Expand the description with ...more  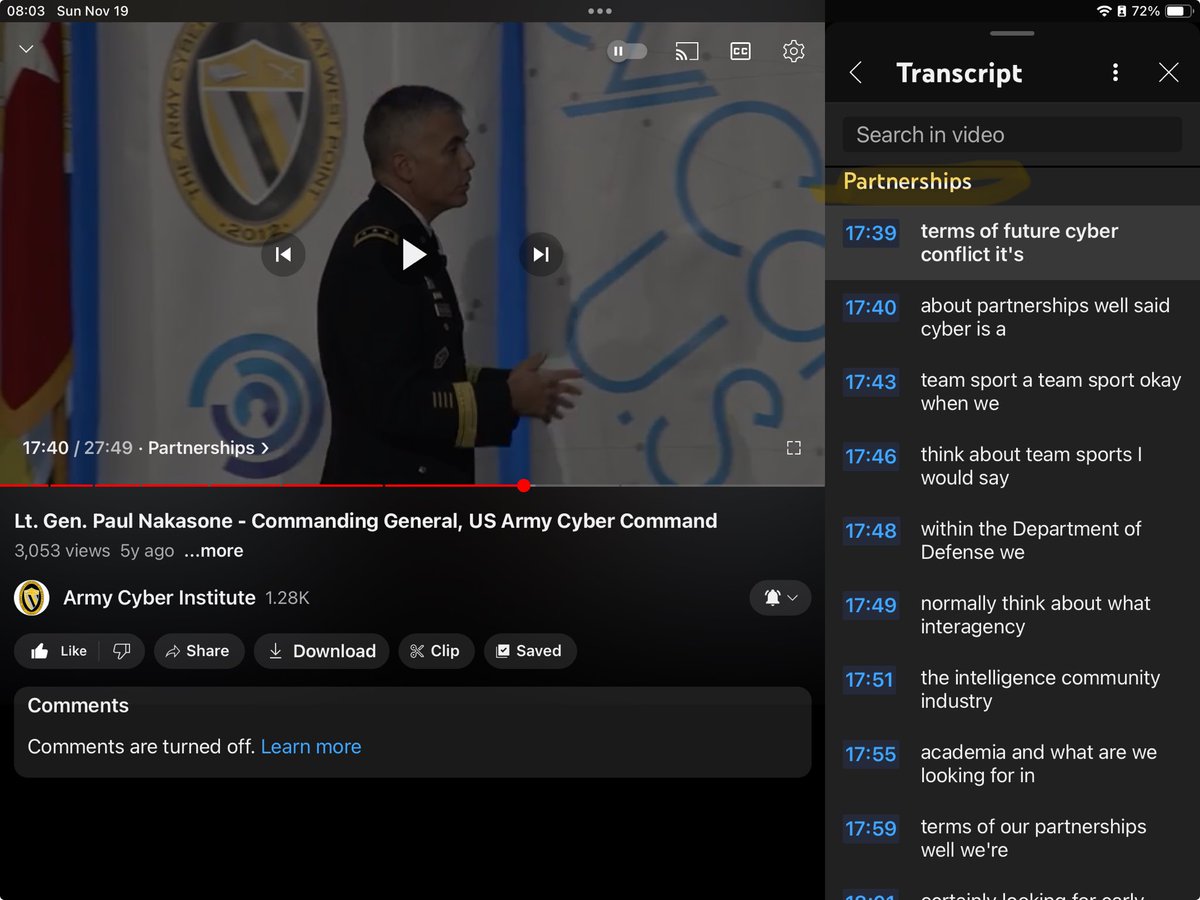click(x=213, y=551)
